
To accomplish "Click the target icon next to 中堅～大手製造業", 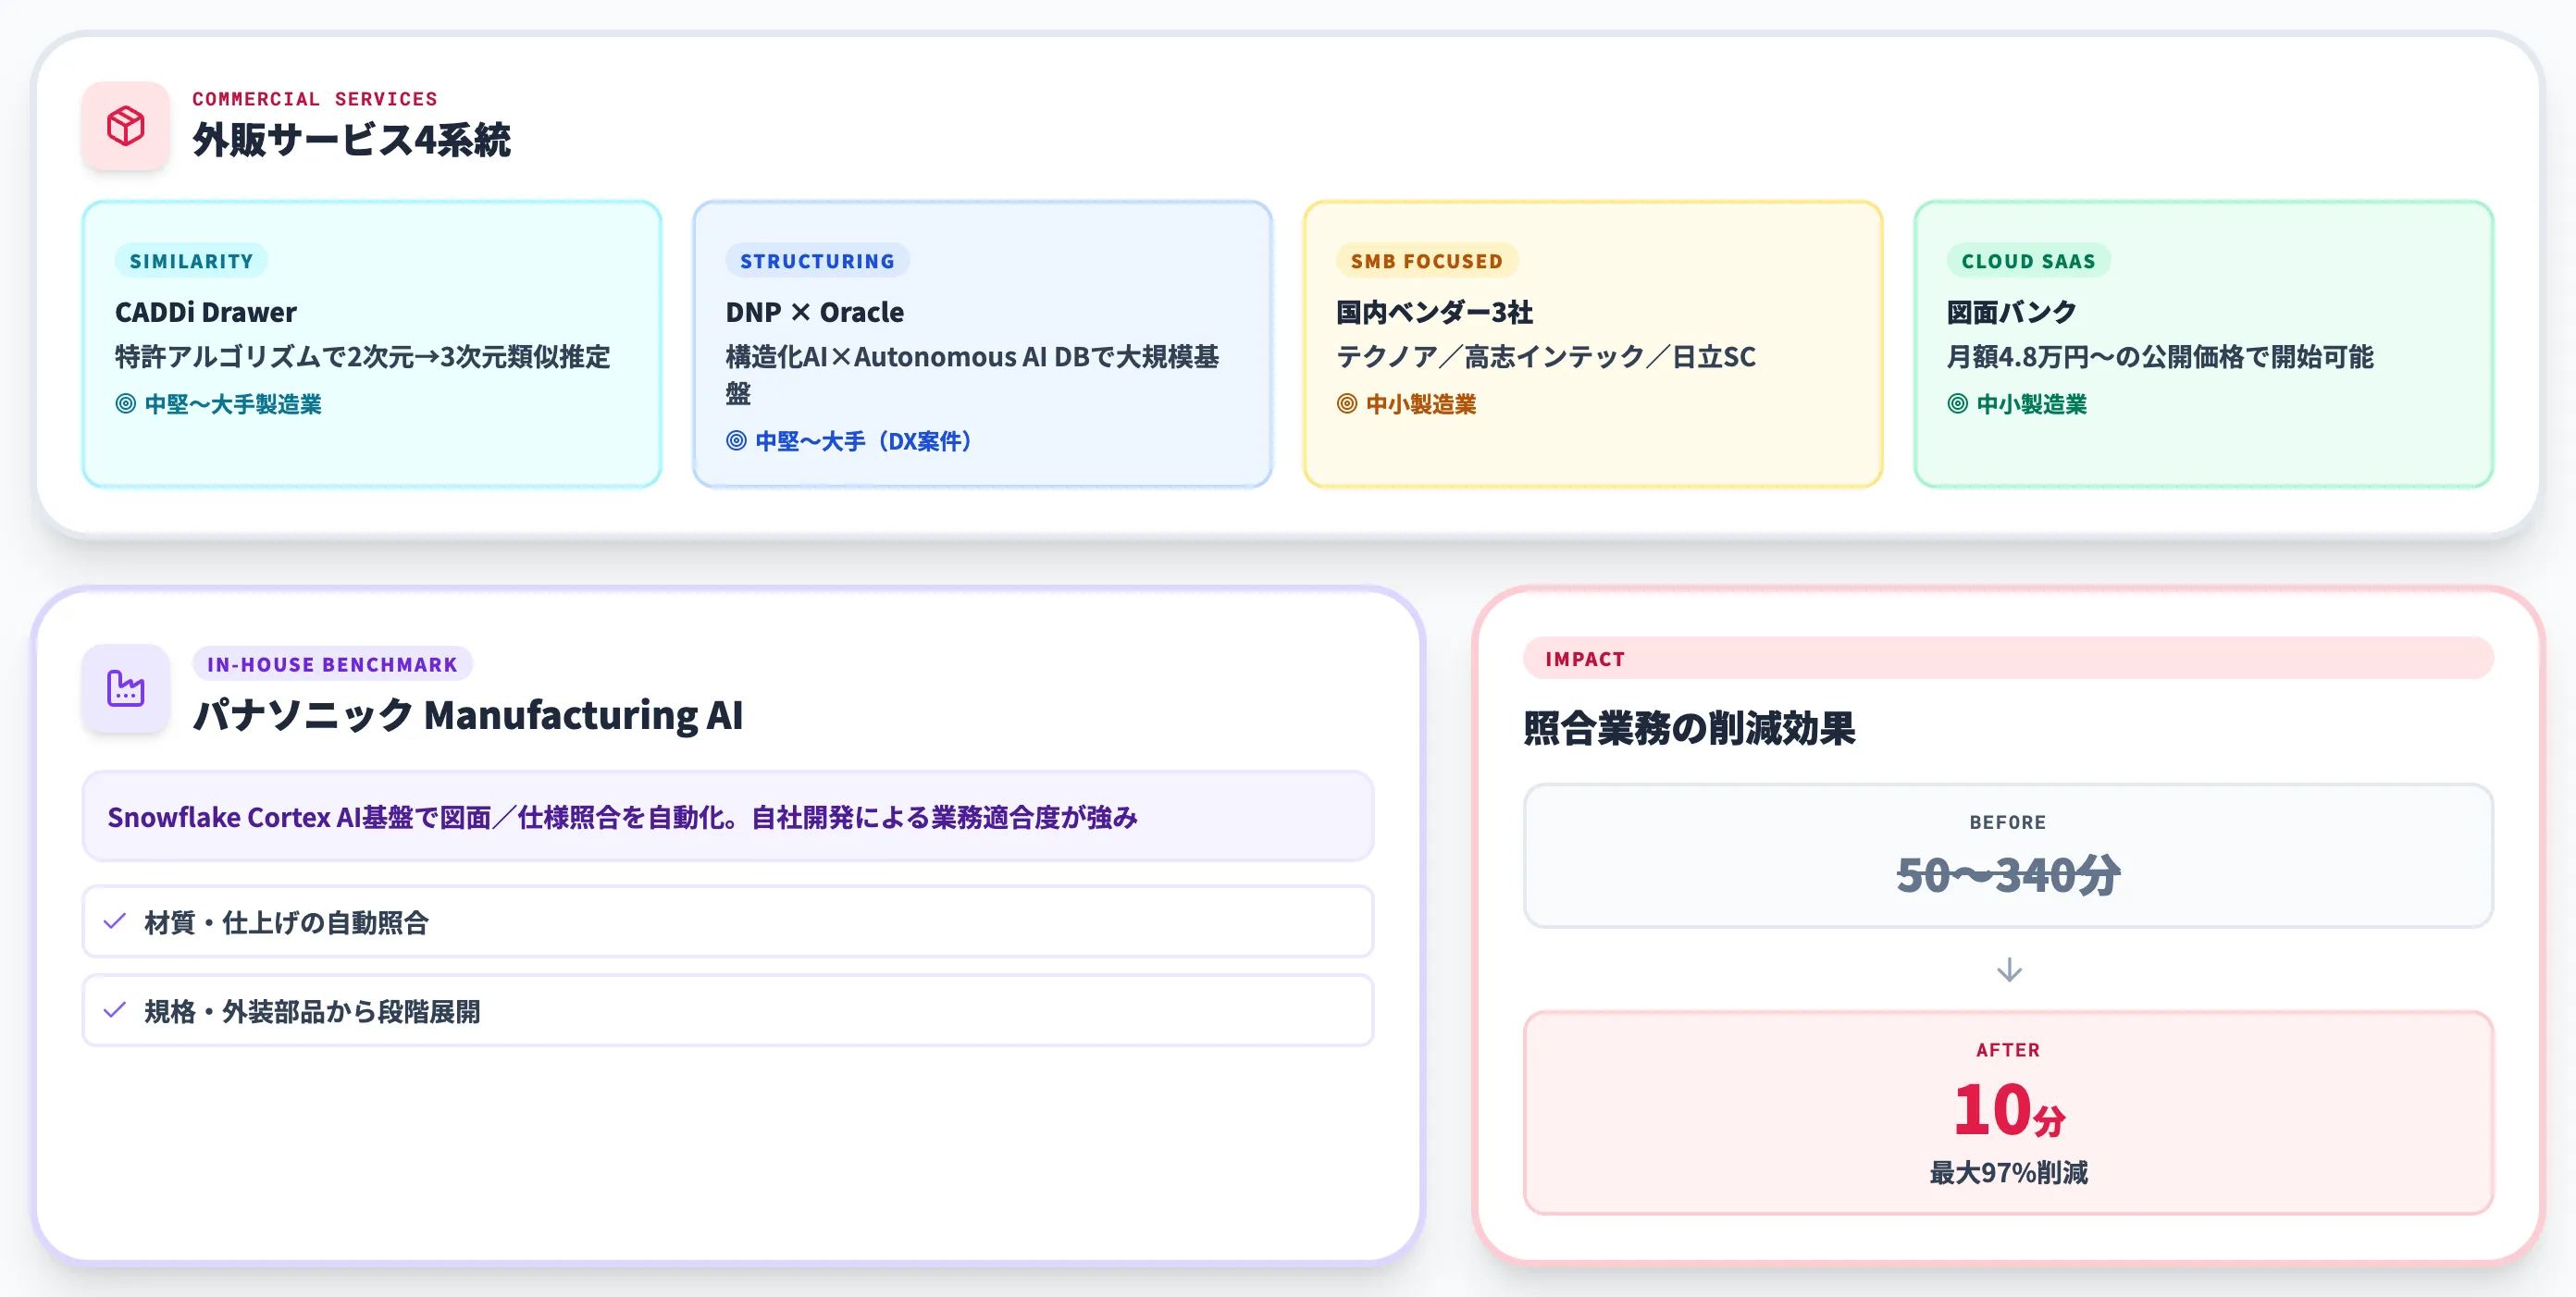I will [x=126, y=405].
